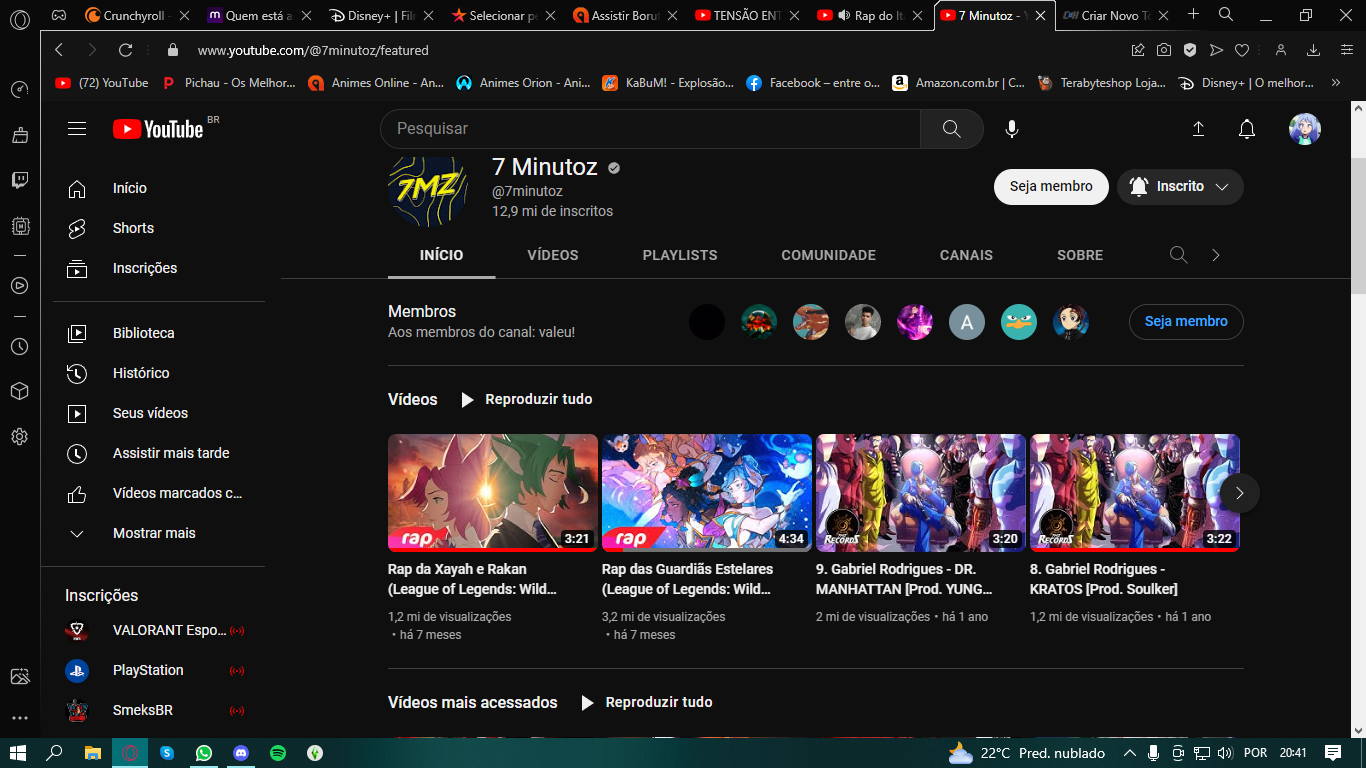The height and width of the screenshot is (768, 1366).
Task: Show next videos with carousel arrow
Action: point(1240,493)
